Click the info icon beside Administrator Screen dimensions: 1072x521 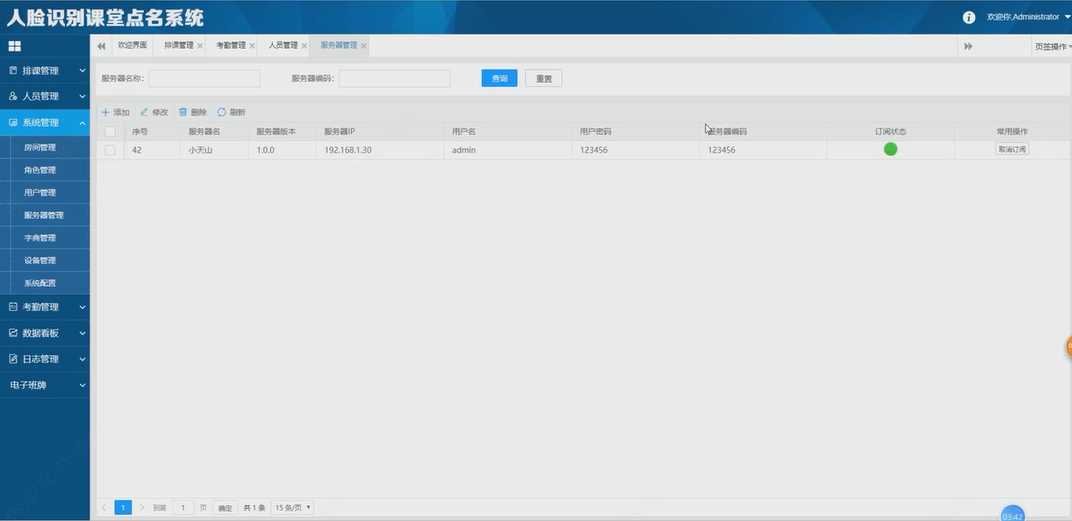[x=969, y=17]
